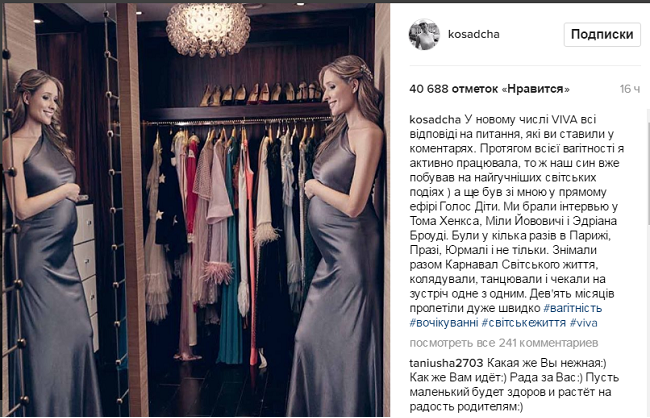Open the #viva hashtag
Viewport: 650px width, 418px height.
584,323
